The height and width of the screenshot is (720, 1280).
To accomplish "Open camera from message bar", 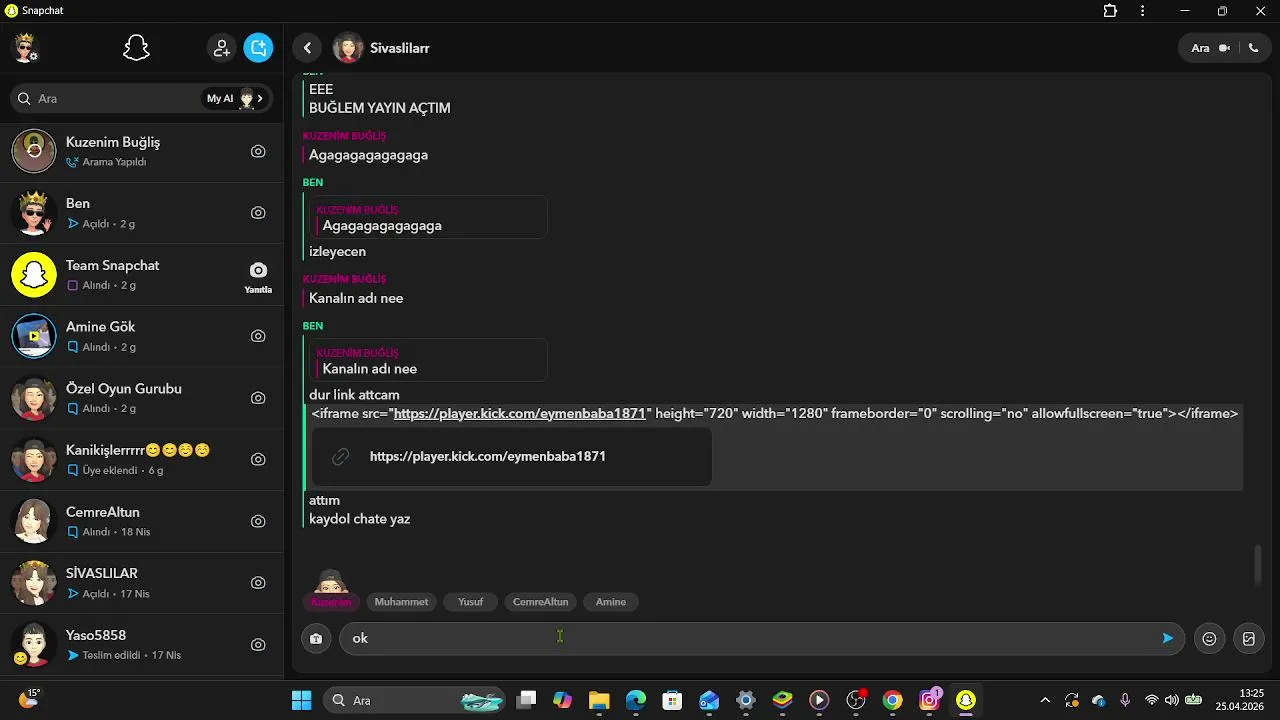I will coord(316,638).
